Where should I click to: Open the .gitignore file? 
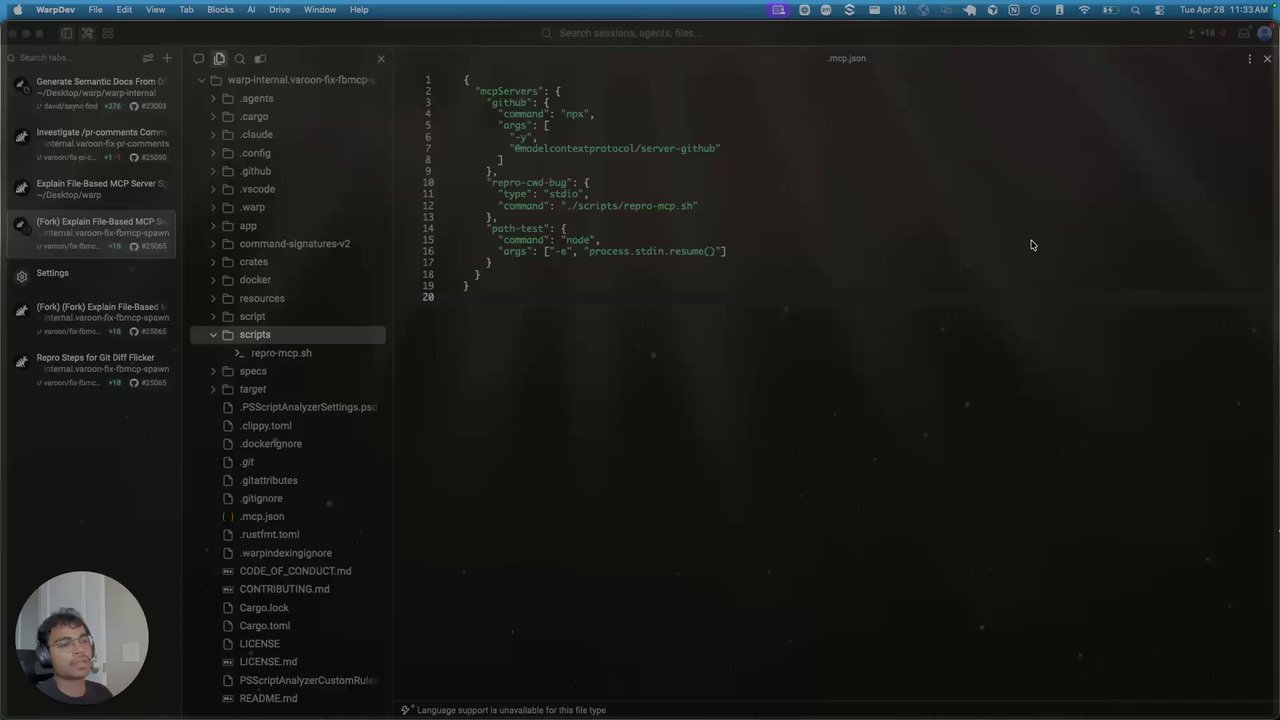288,498
